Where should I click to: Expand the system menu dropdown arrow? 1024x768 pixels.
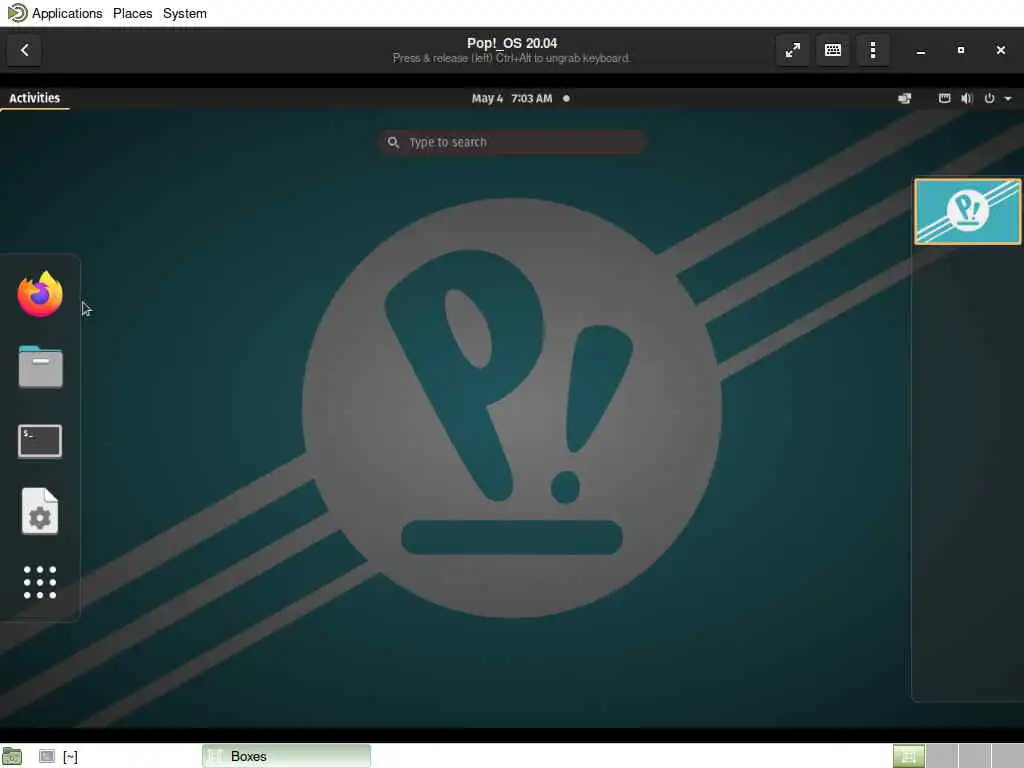click(x=1008, y=99)
